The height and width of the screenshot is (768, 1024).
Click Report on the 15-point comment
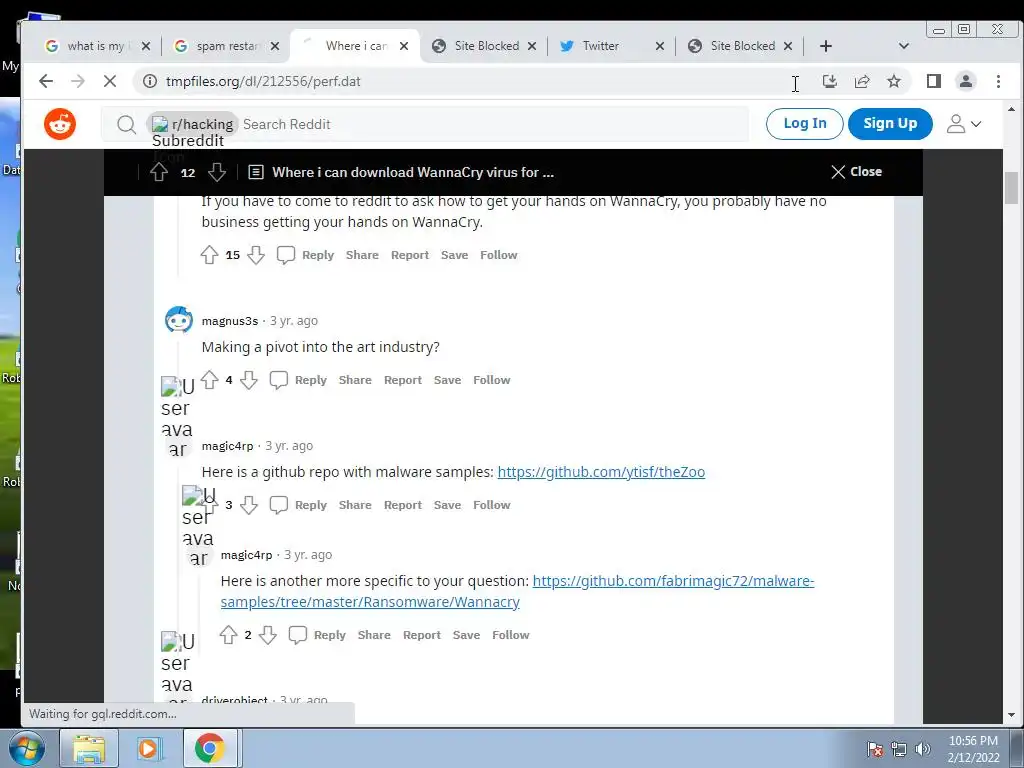pos(409,255)
